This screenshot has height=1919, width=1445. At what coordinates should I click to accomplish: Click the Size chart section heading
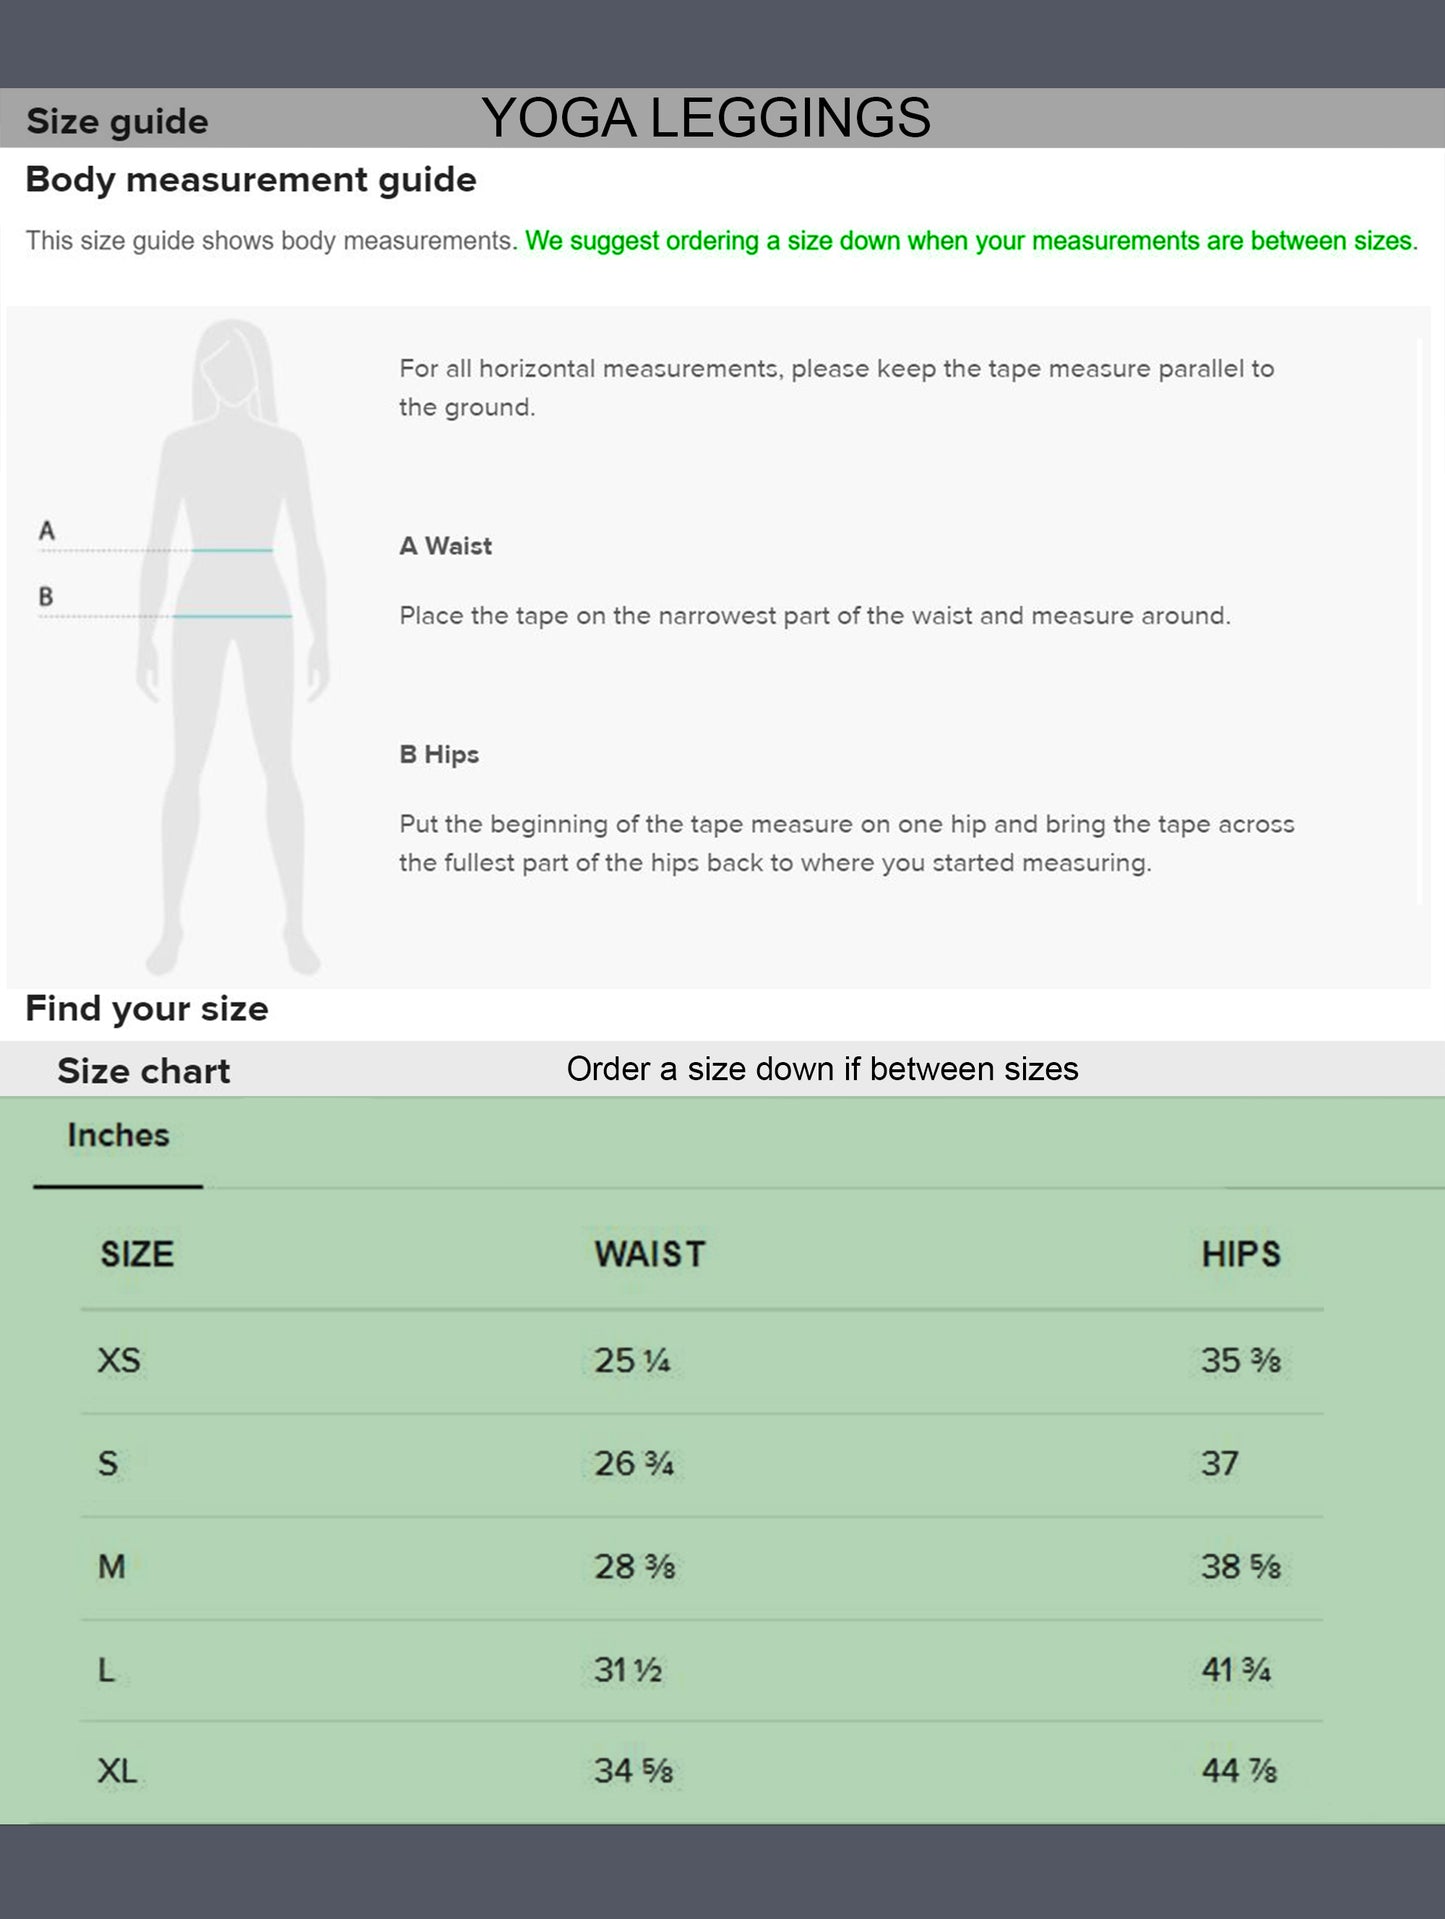[x=143, y=1071]
